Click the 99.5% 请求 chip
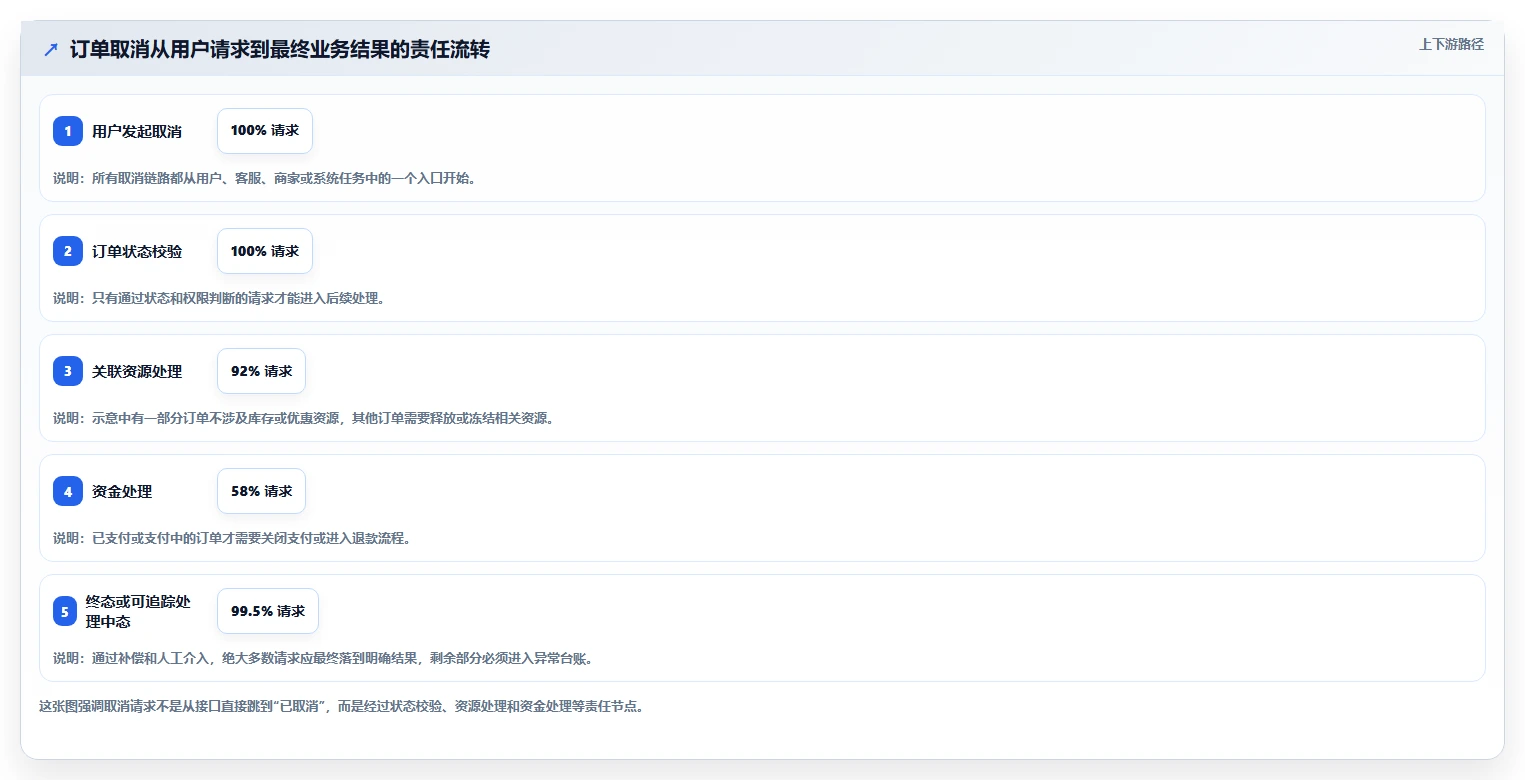This screenshot has width=1525, height=780. click(268, 611)
